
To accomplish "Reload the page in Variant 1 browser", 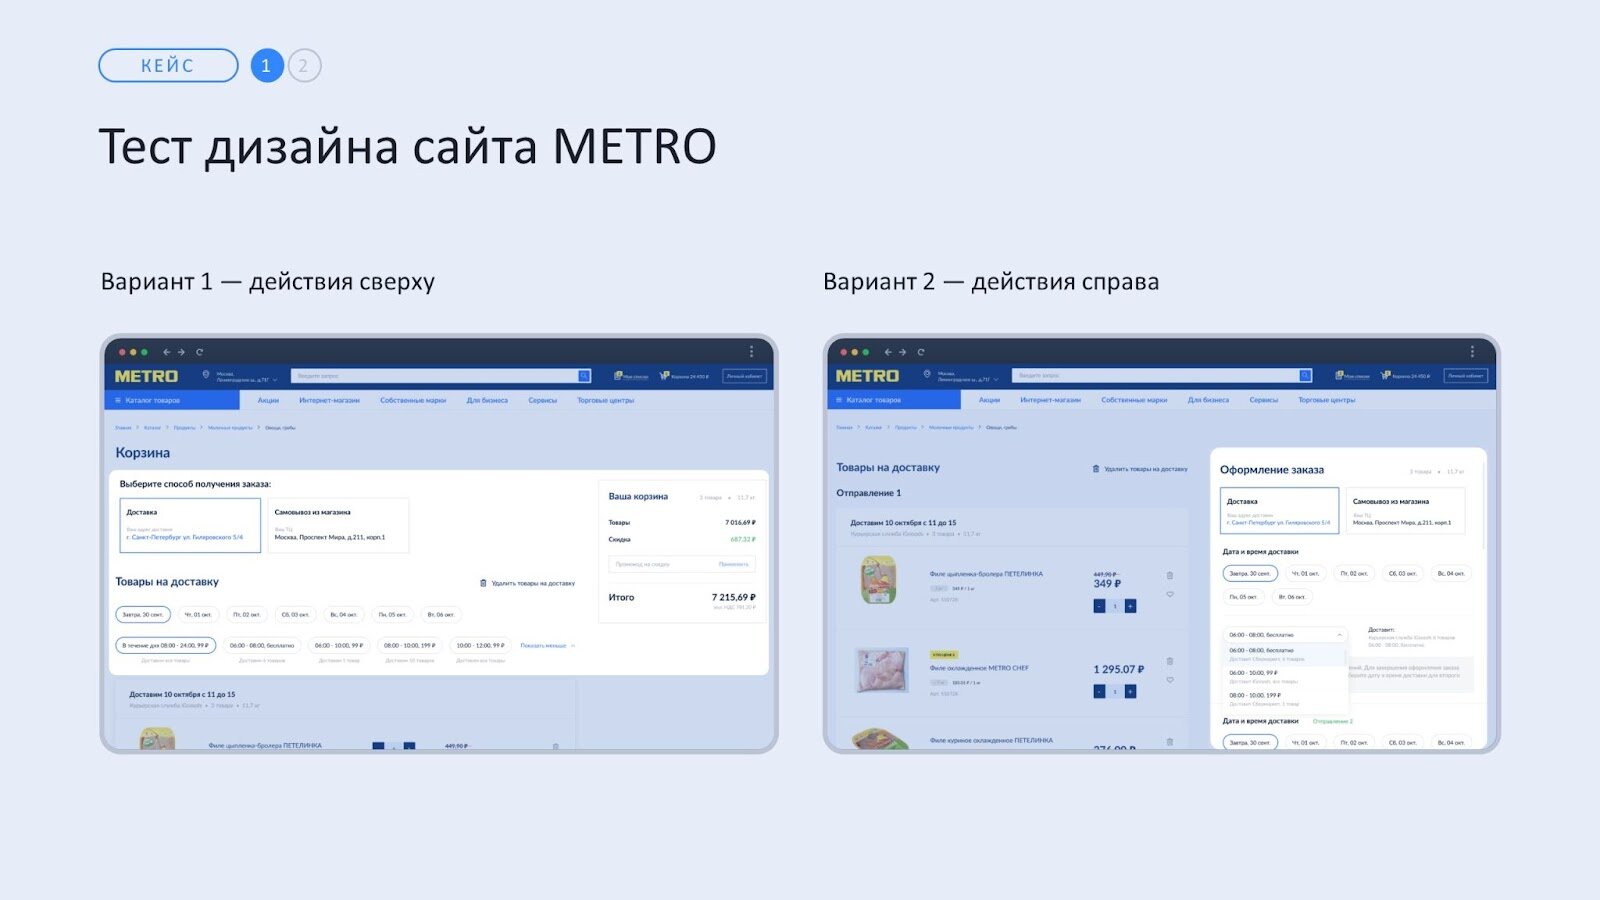I will pyautogui.click(x=199, y=352).
